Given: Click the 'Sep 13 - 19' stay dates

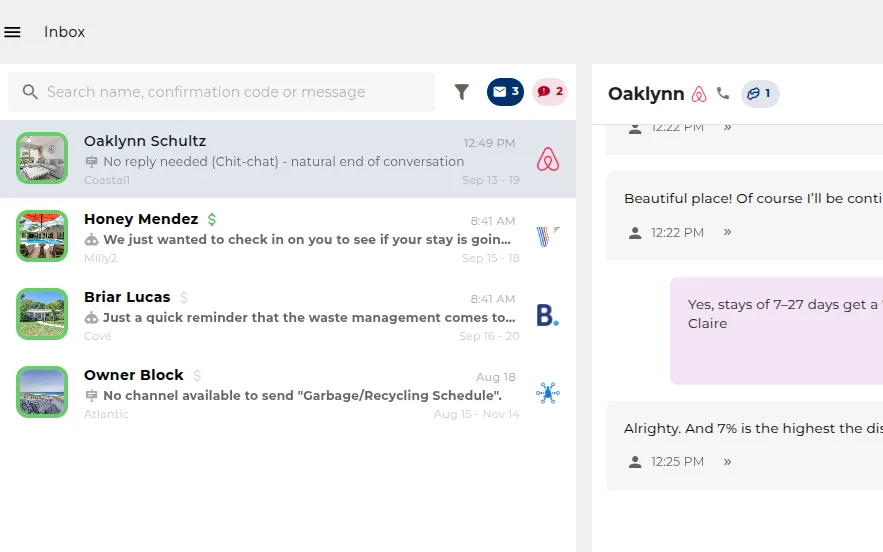Looking at the screenshot, I should (490, 180).
